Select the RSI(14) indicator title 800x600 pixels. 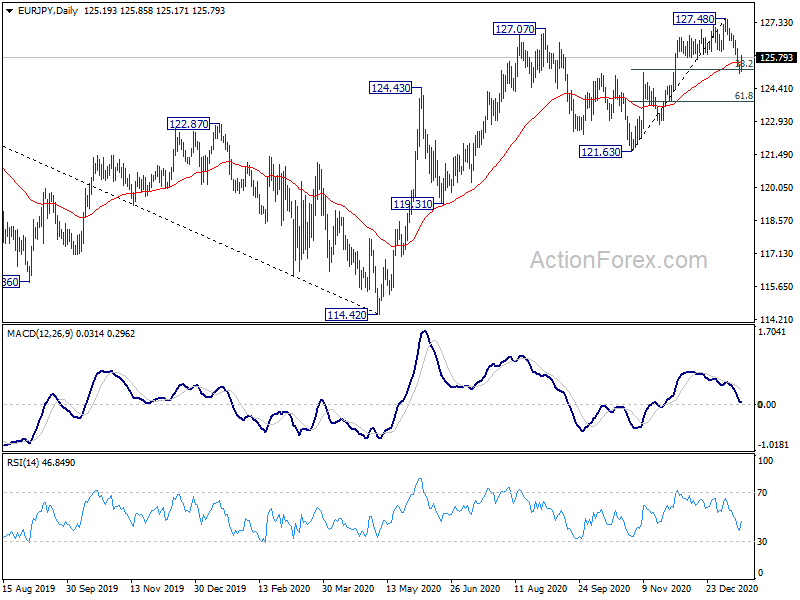(23, 463)
